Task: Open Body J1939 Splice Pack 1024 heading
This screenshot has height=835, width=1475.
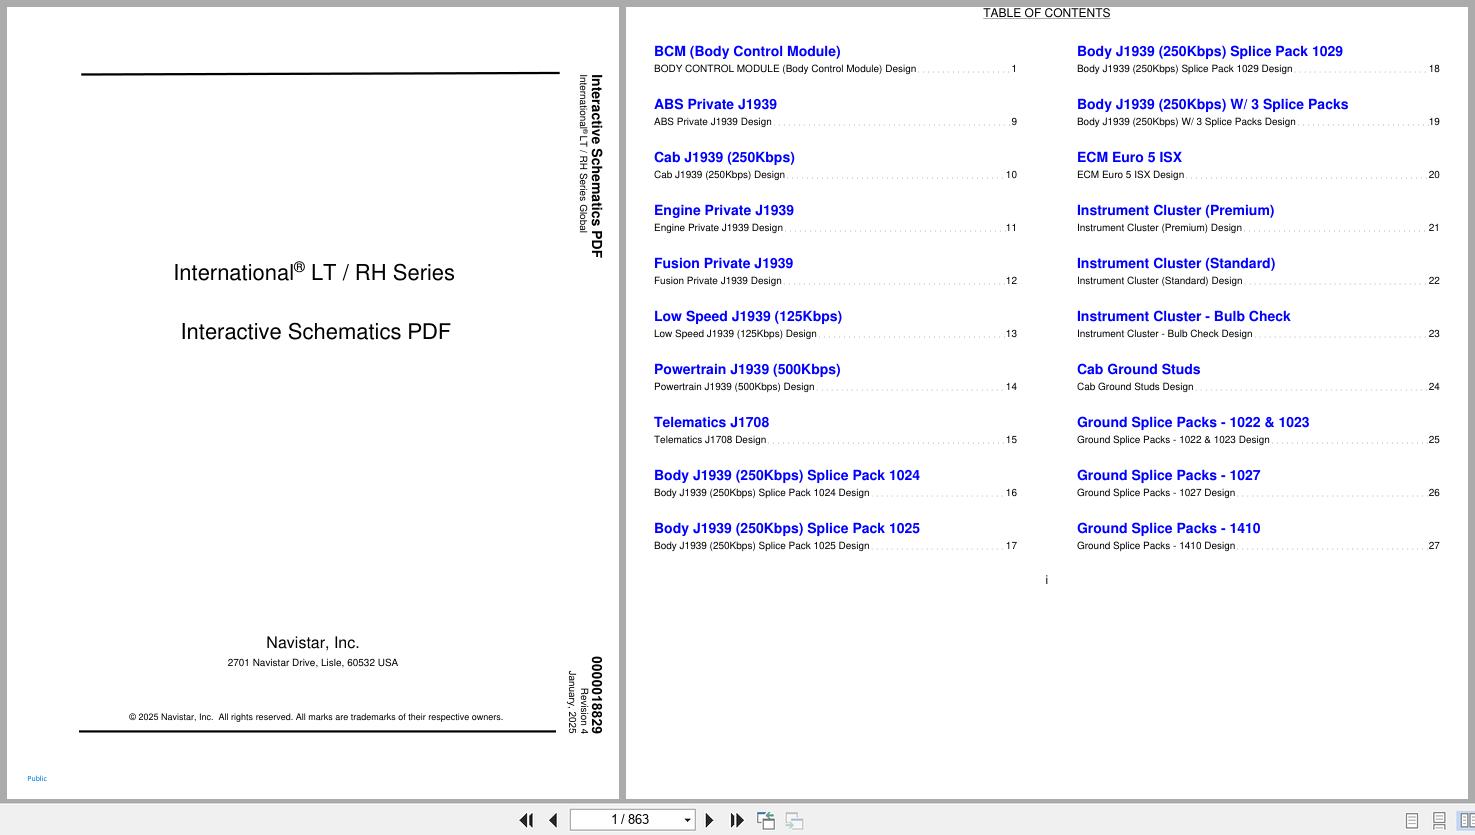Action: click(x=787, y=475)
